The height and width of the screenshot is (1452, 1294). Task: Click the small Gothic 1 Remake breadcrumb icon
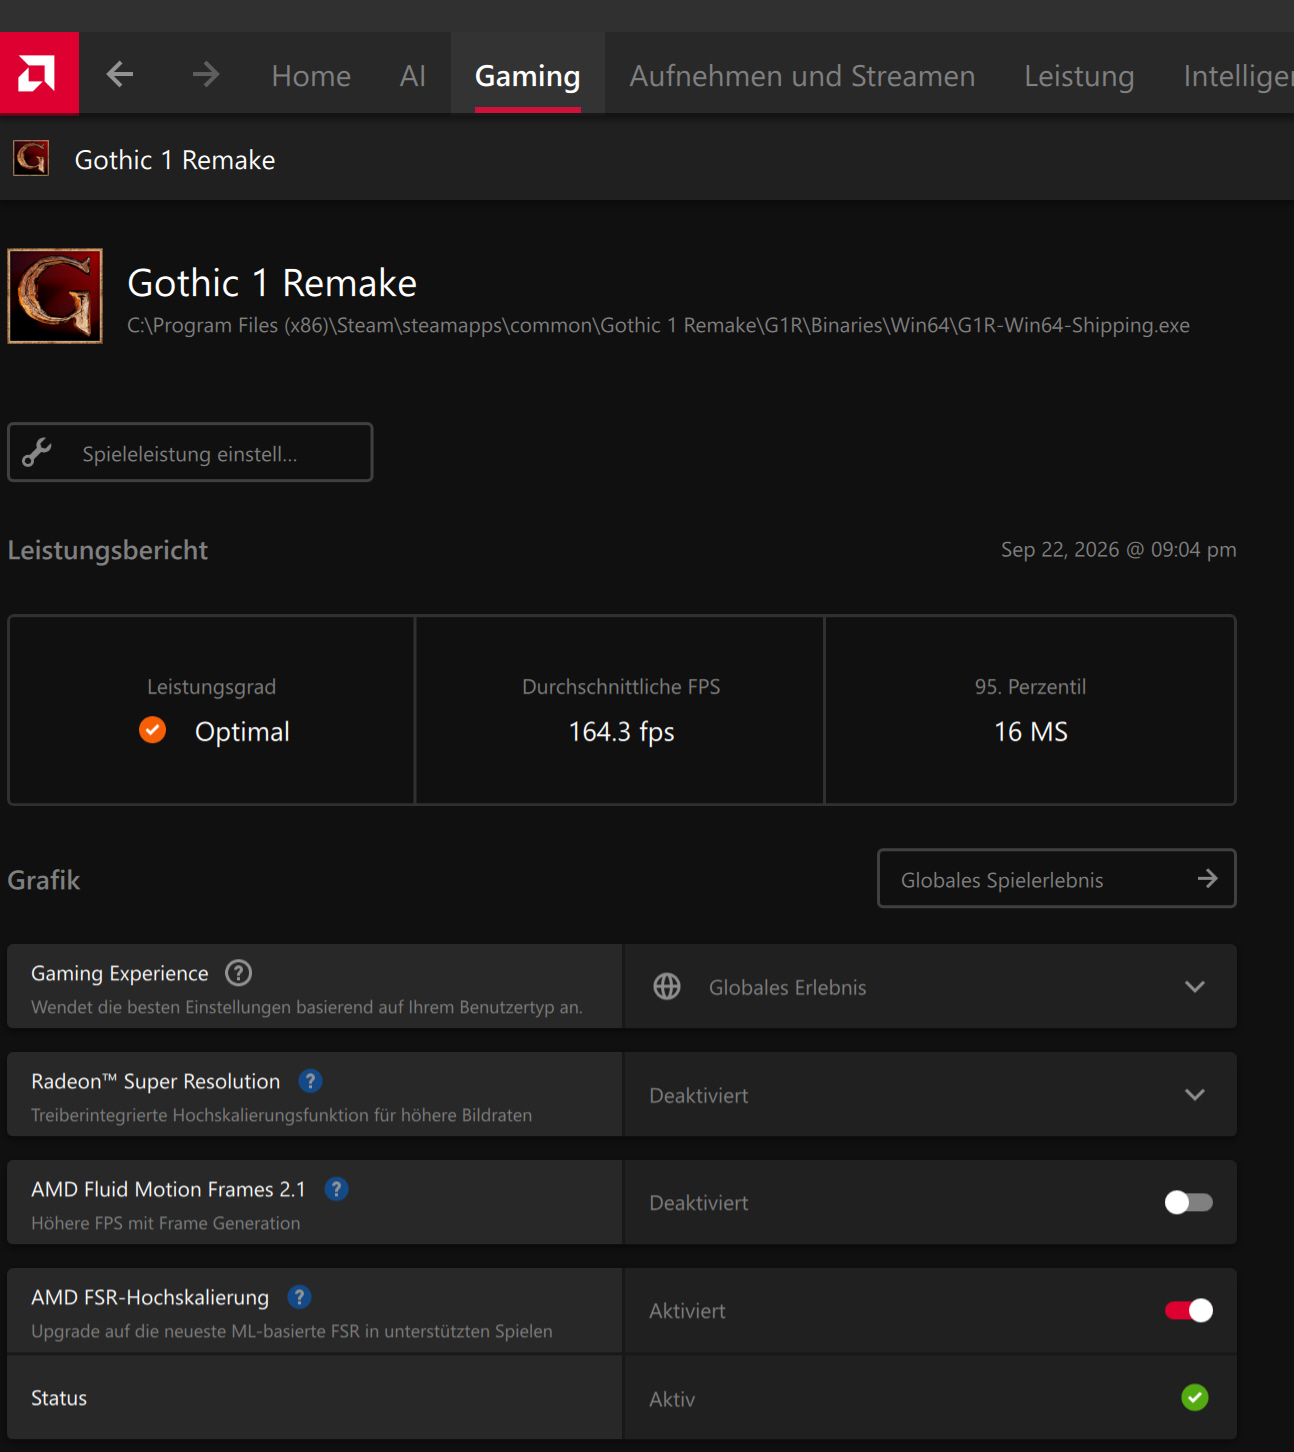[x=31, y=158]
